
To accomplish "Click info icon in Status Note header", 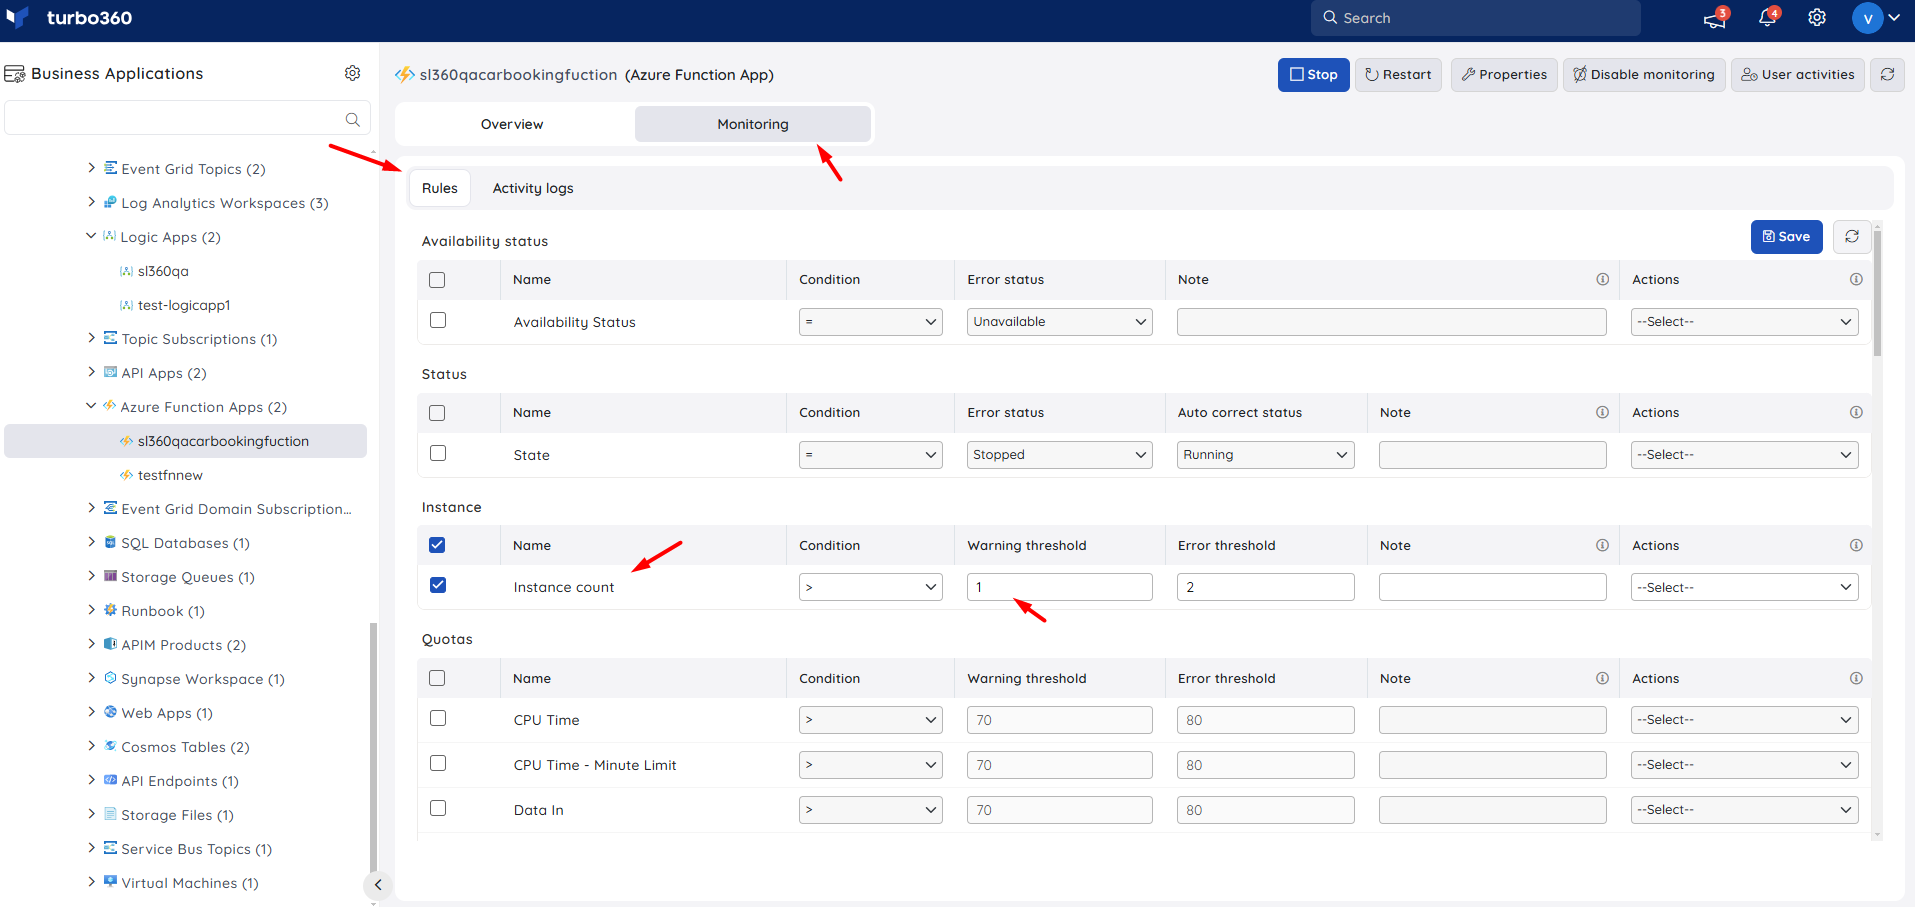I will 1602,413.
